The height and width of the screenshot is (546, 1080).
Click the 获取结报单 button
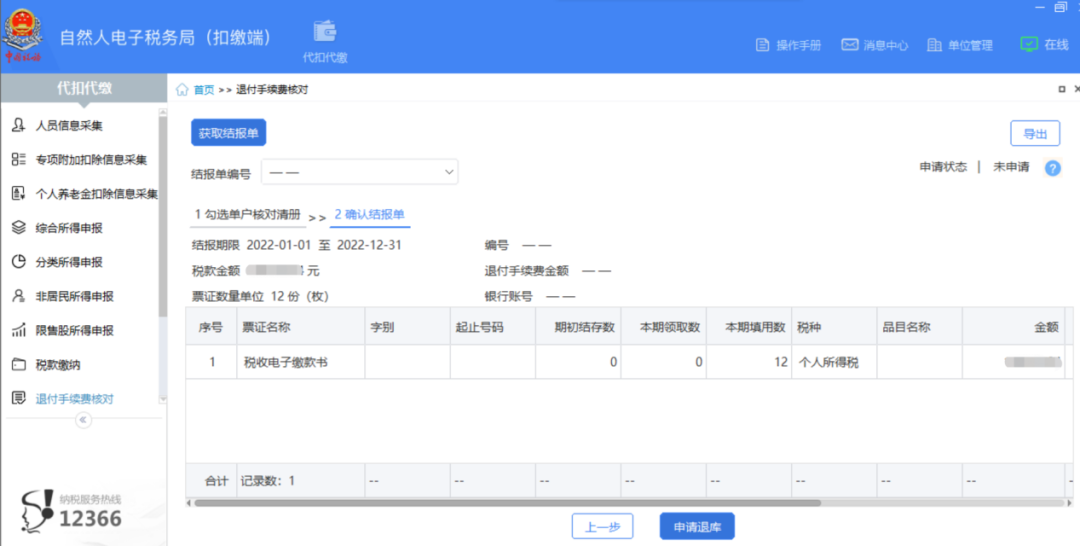click(x=229, y=133)
